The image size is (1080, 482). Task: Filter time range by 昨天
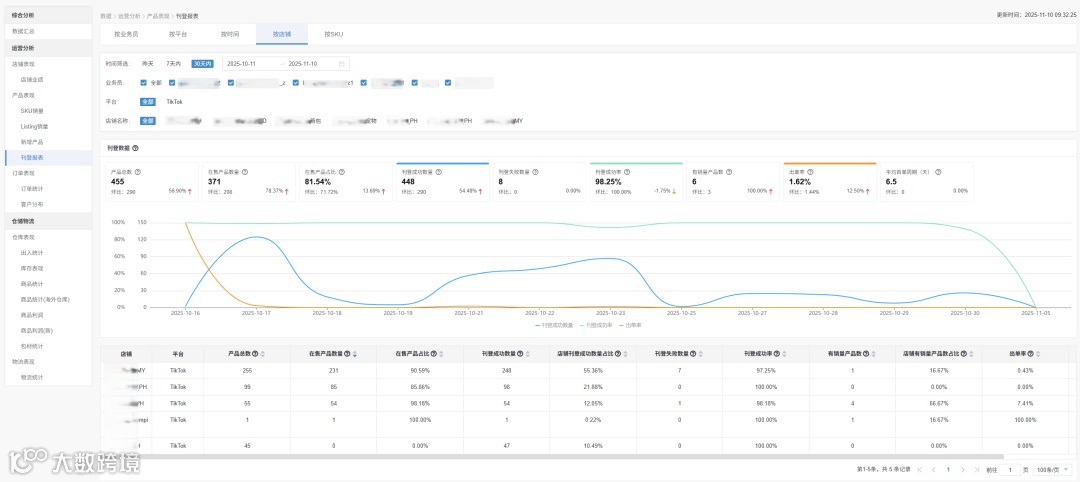[148, 63]
